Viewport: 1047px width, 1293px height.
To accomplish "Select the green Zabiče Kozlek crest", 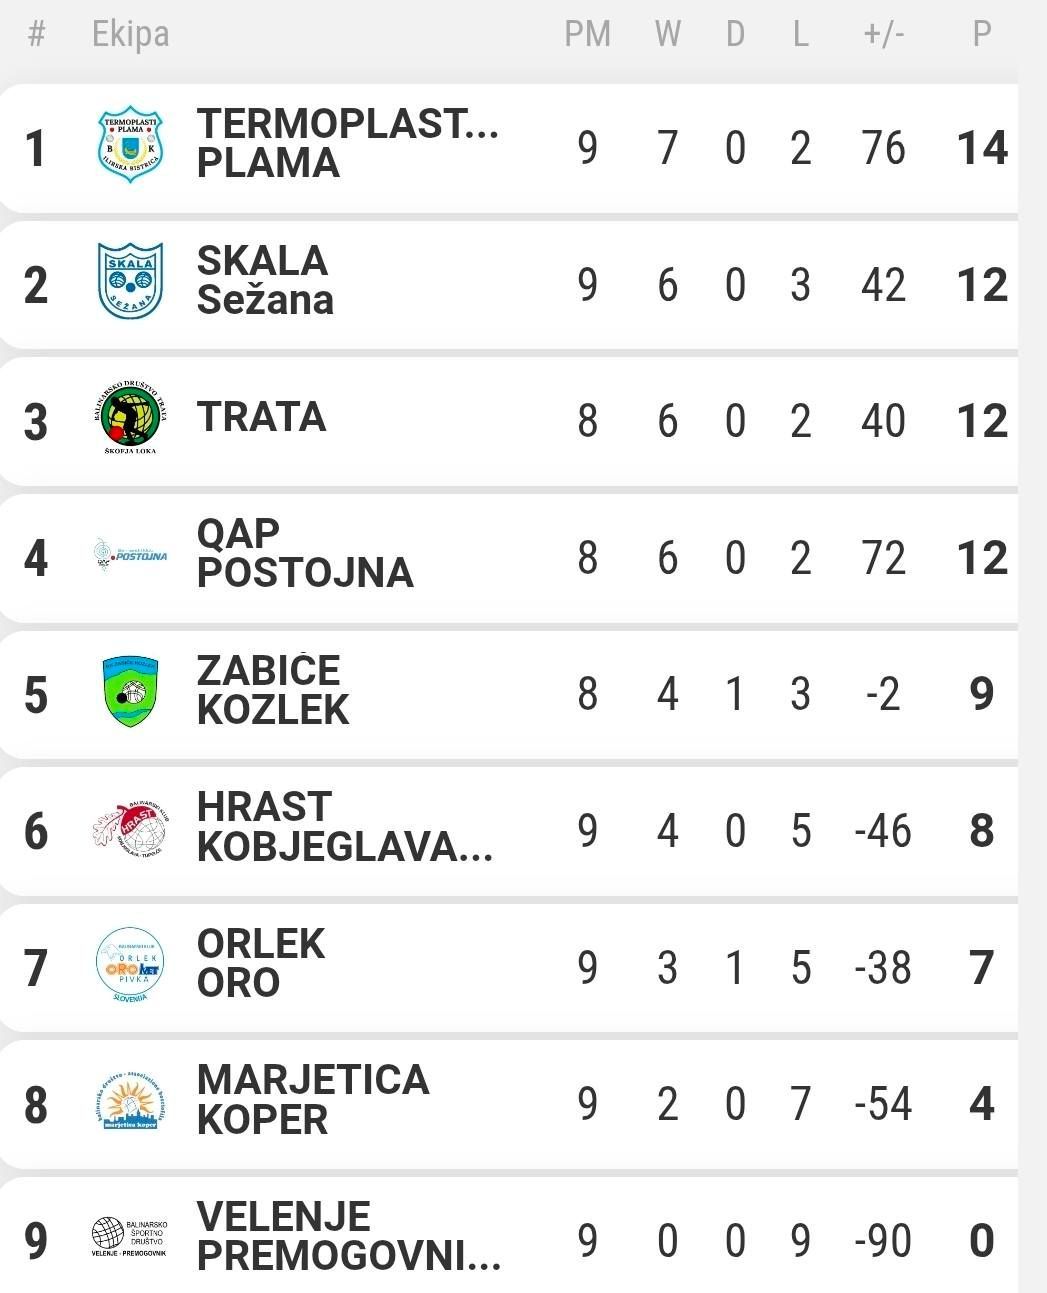I will [x=130, y=691].
